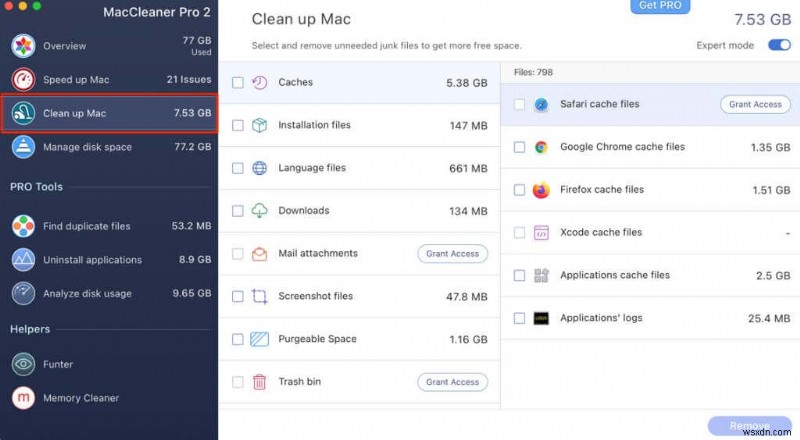Click the Safari compass icon
The width and height of the screenshot is (800, 440).
tap(541, 105)
